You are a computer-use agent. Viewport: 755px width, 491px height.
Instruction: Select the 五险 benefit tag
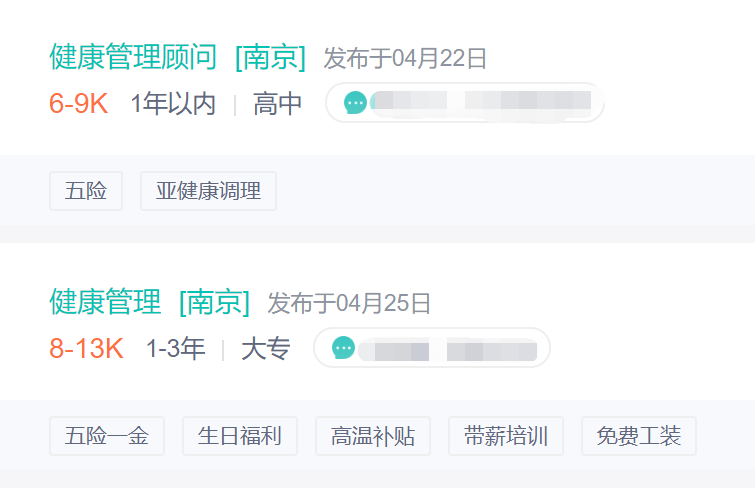click(86, 191)
